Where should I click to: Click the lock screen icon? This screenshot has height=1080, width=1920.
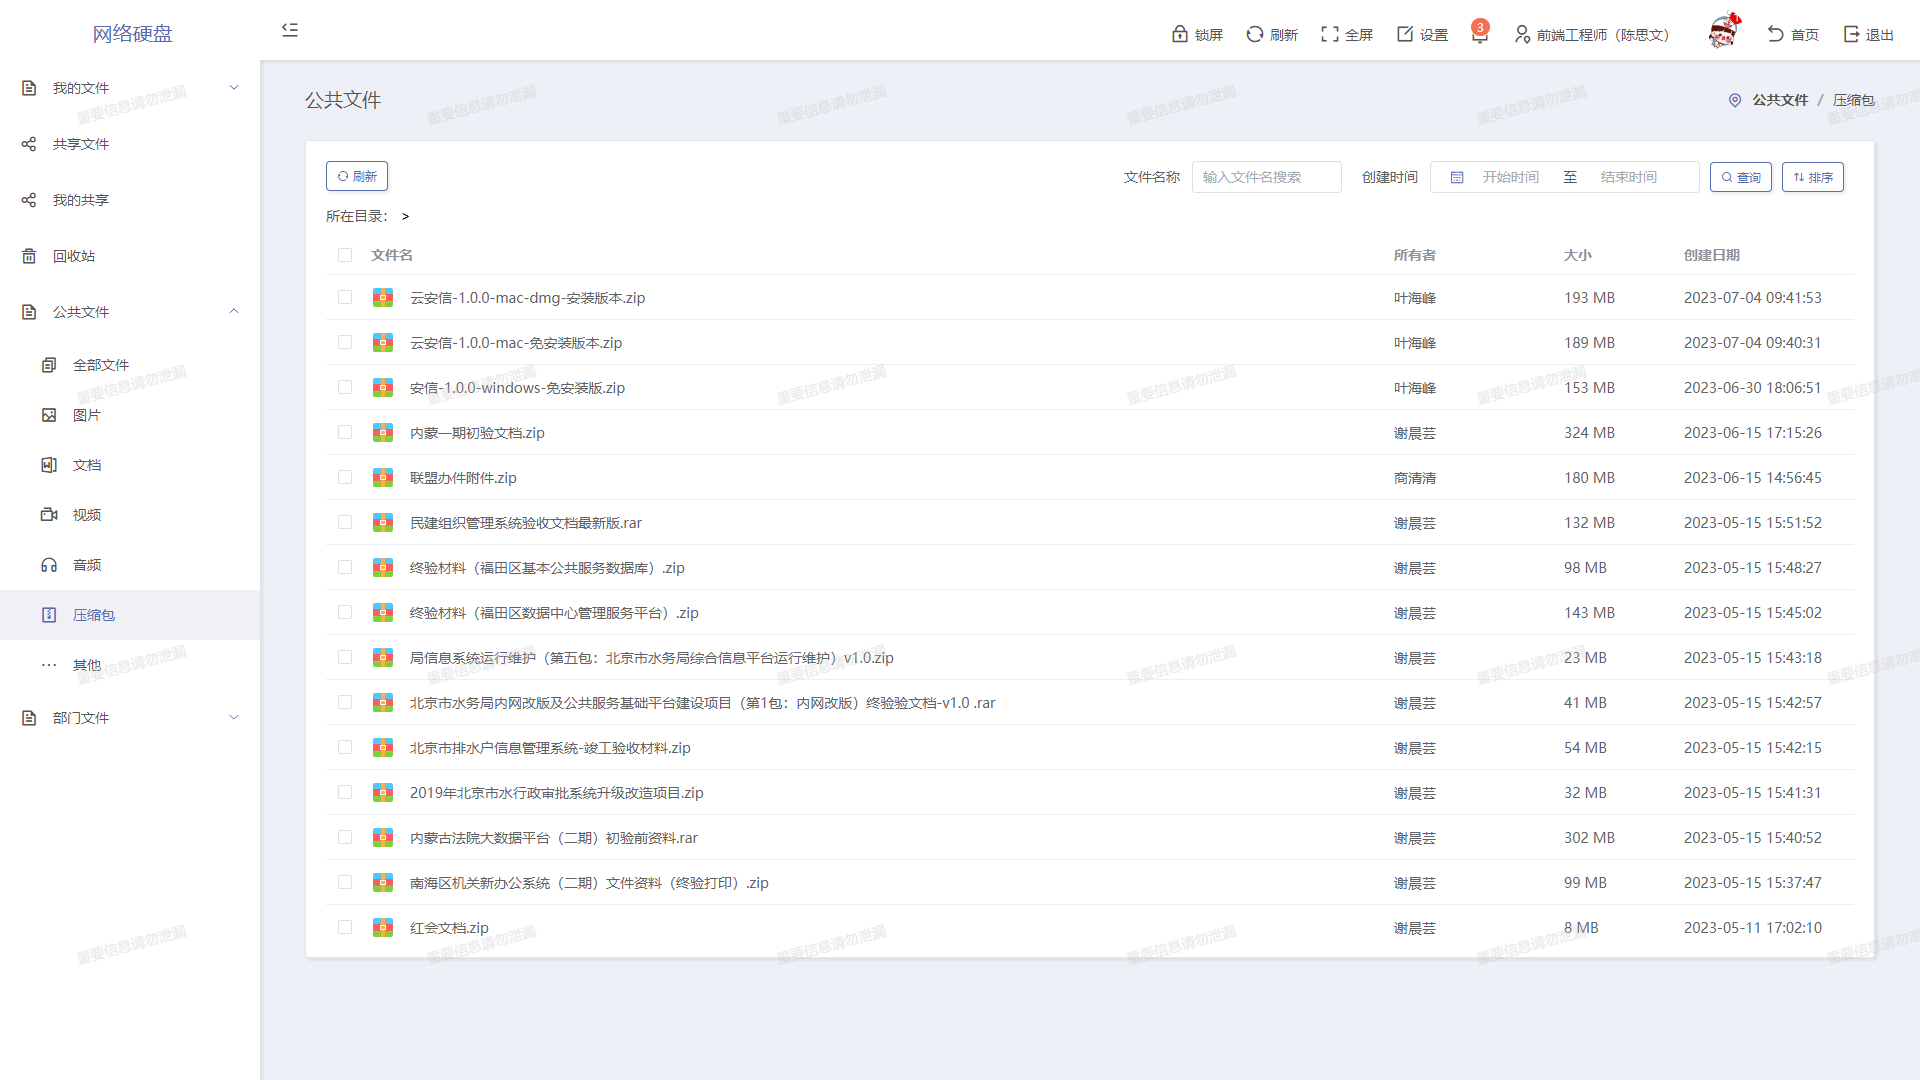(1180, 34)
